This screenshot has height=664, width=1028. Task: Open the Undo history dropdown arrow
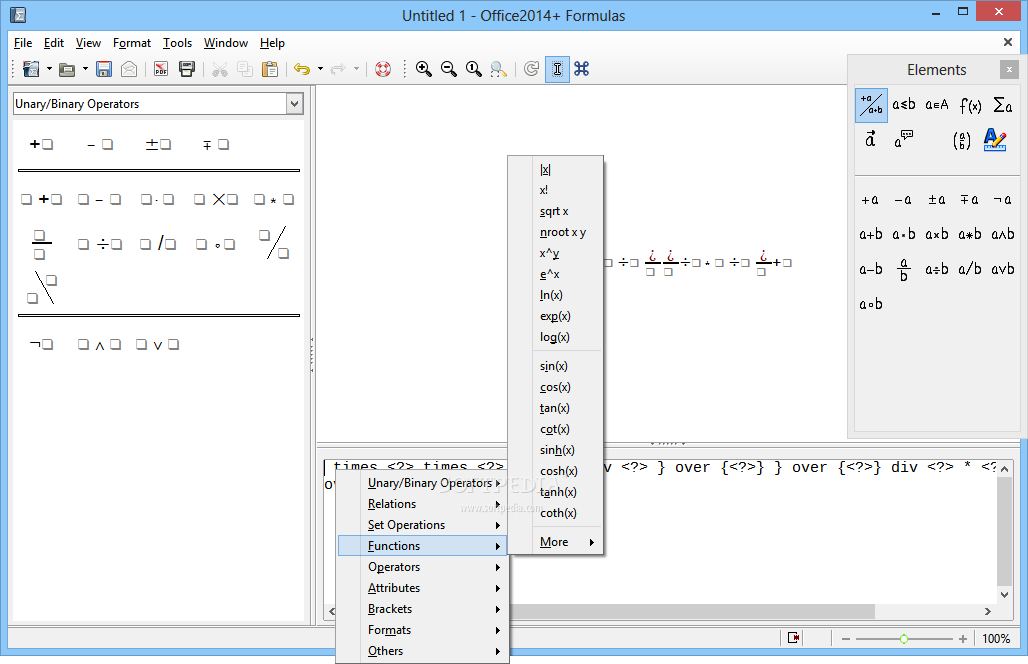tap(320, 69)
